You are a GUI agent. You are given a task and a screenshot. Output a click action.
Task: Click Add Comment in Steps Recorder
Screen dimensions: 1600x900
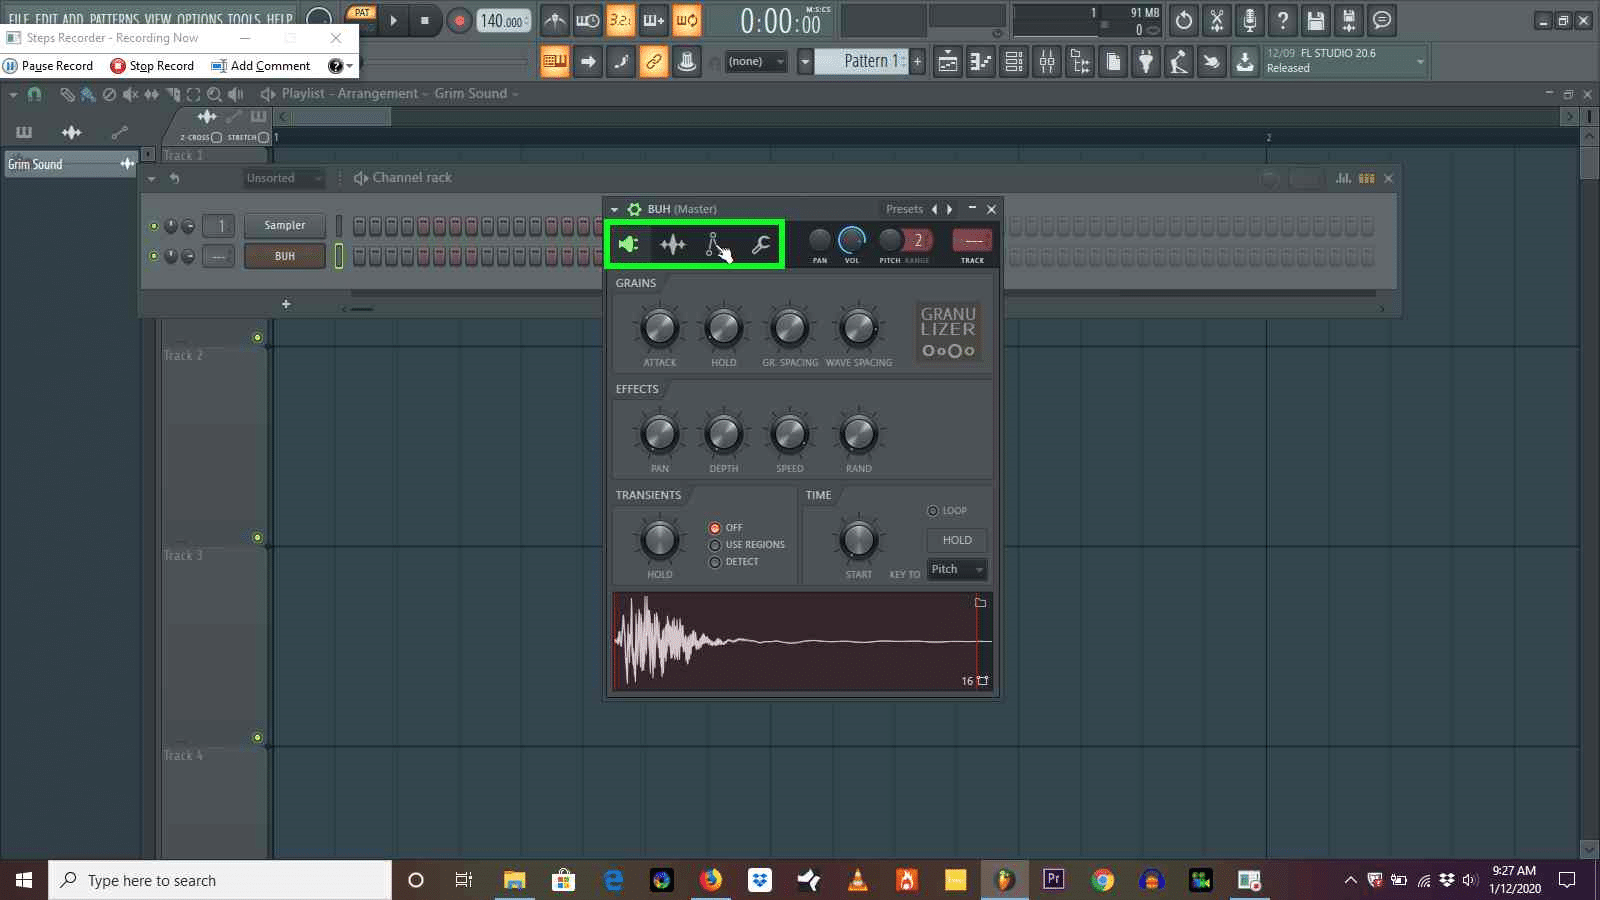(x=261, y=66)
